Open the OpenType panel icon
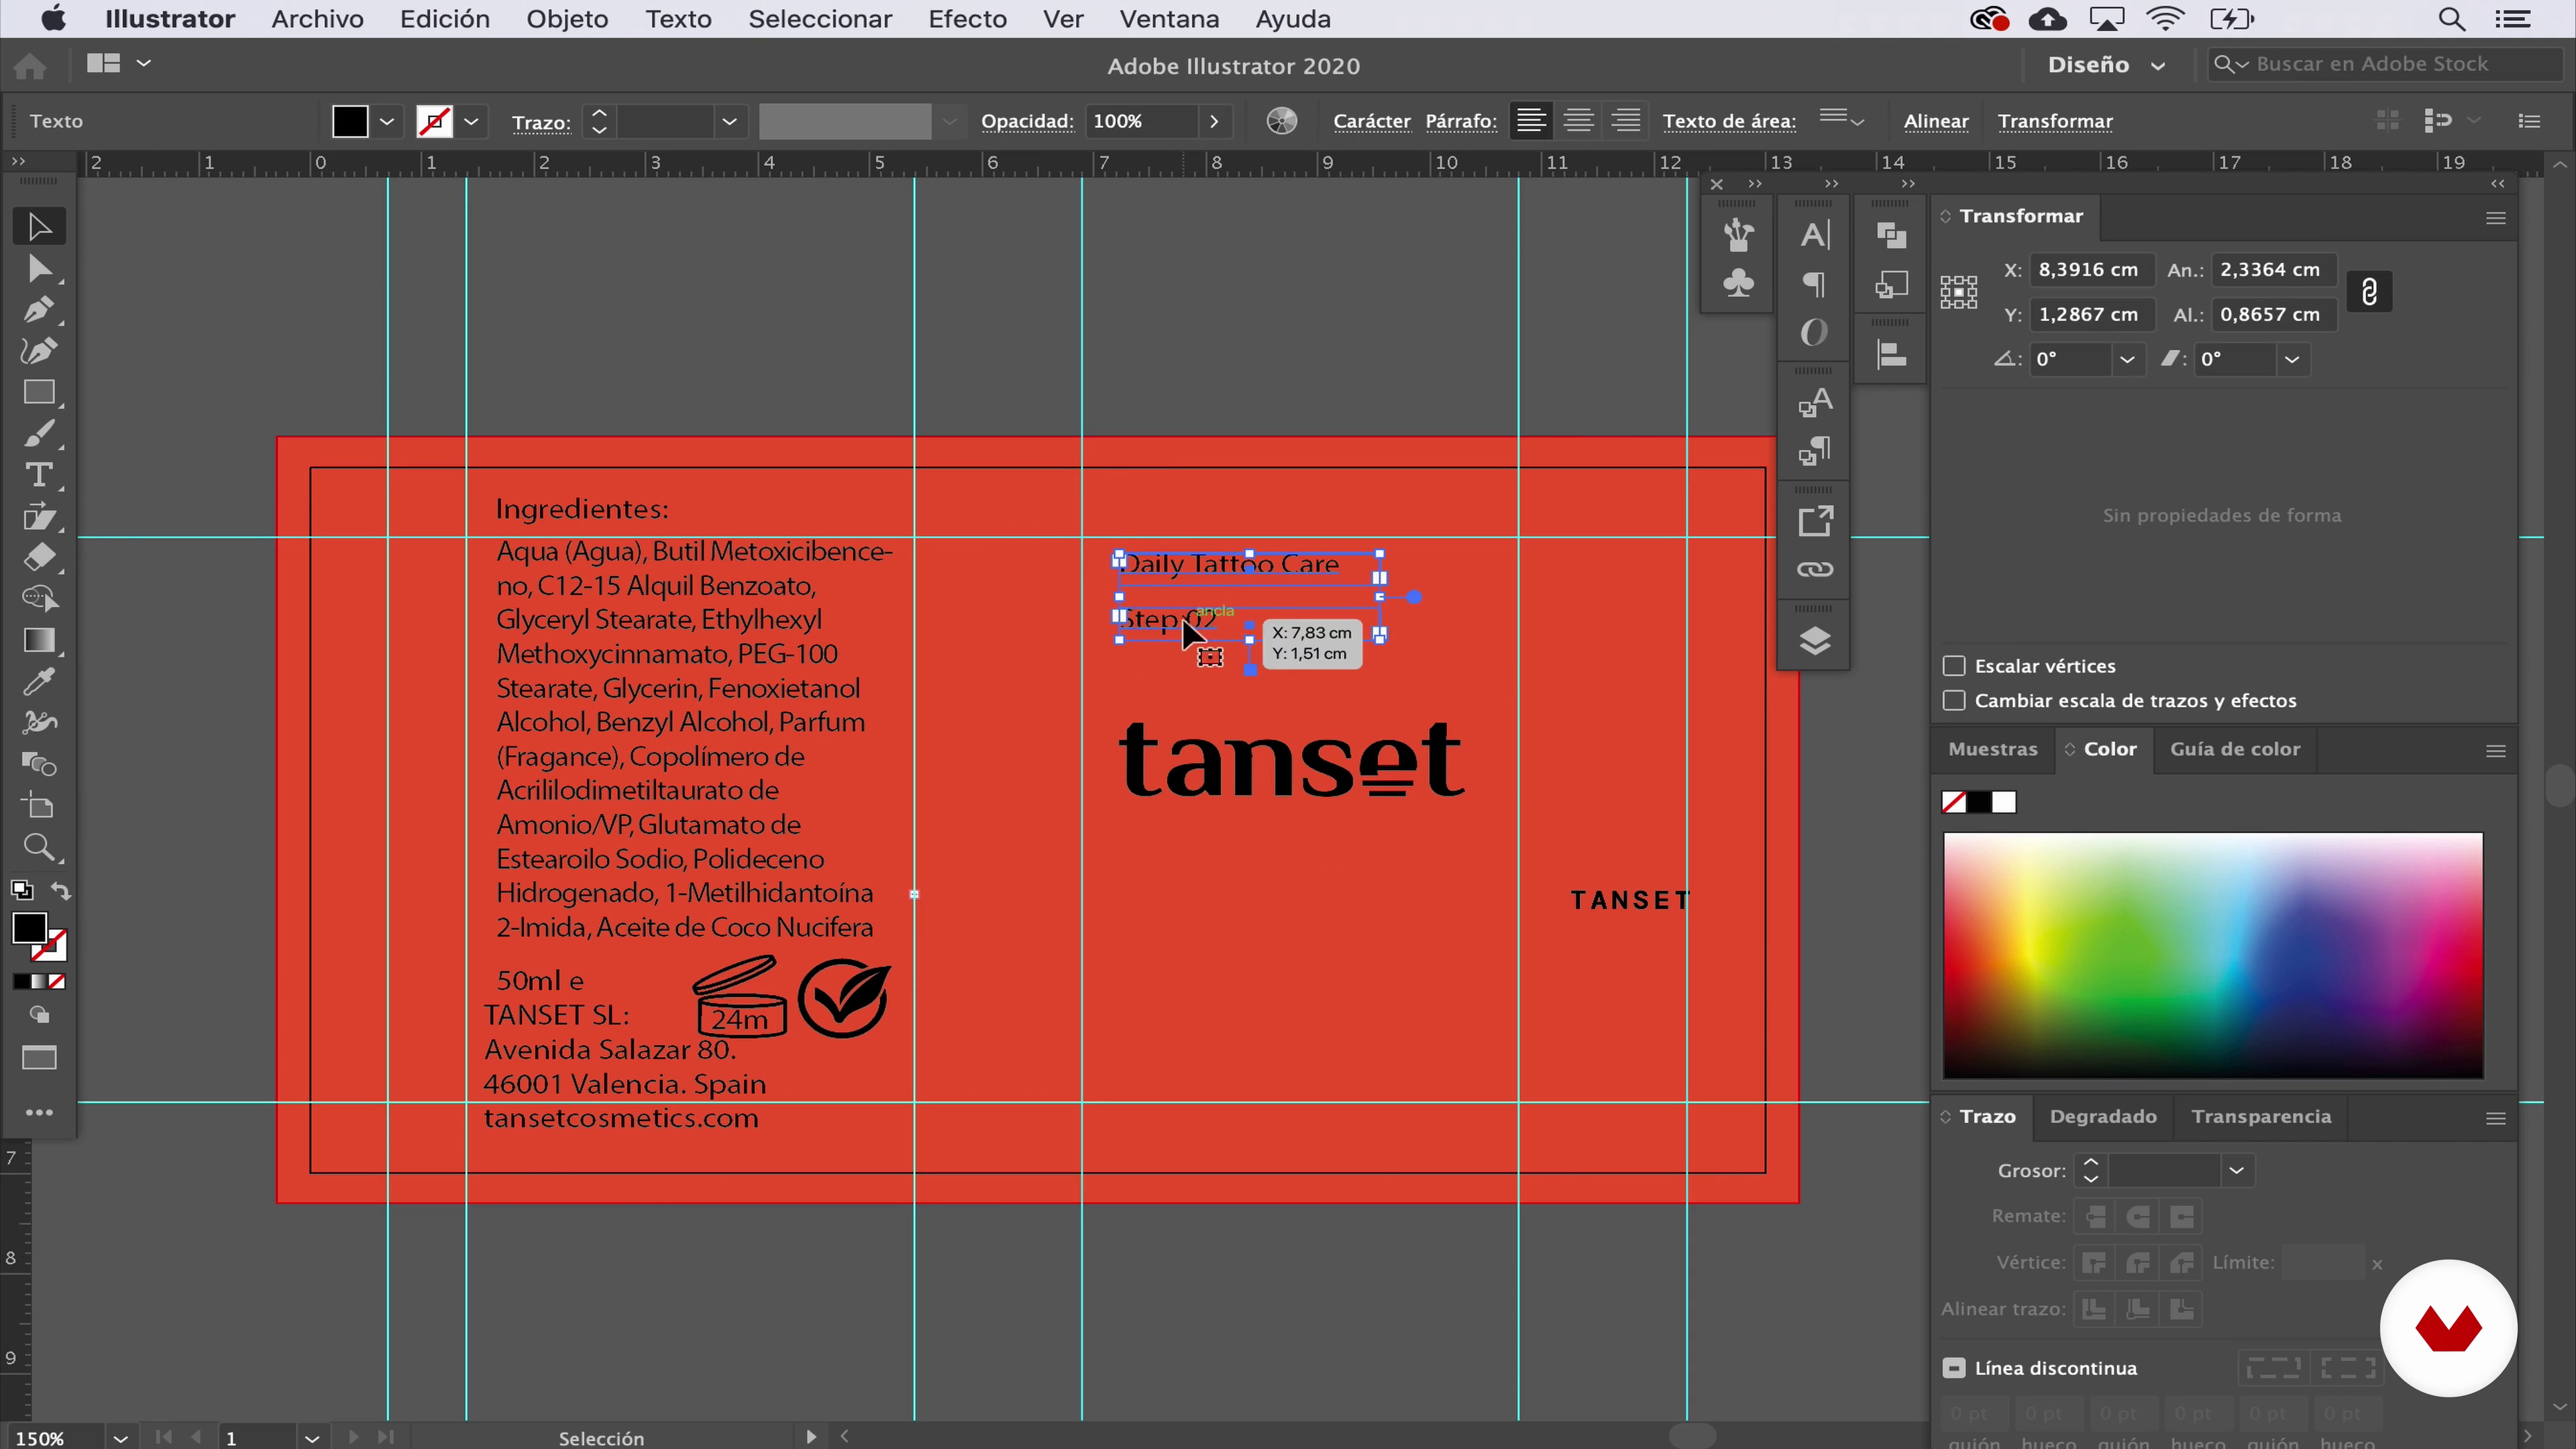Viewport: 2576px width, 1449px height. (x=1814, y=333)
